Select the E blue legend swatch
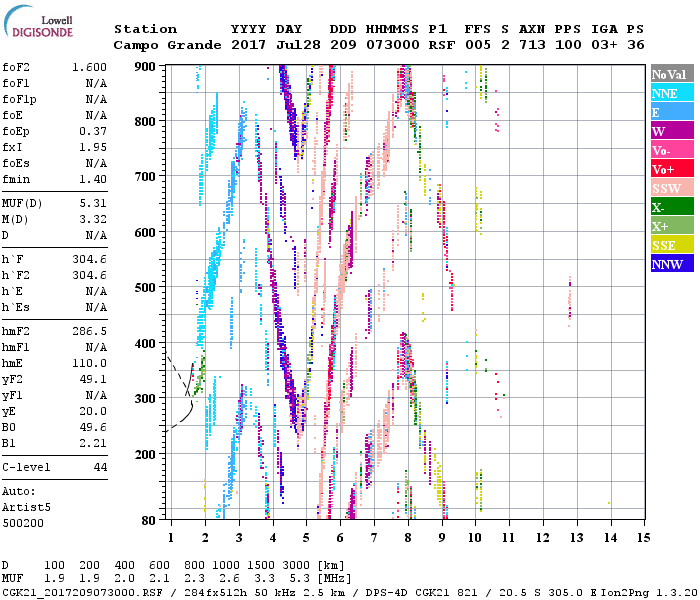Image resolution: width=700 pixels, height=600 pixels. pyautogui.click(x=672, y=112)
